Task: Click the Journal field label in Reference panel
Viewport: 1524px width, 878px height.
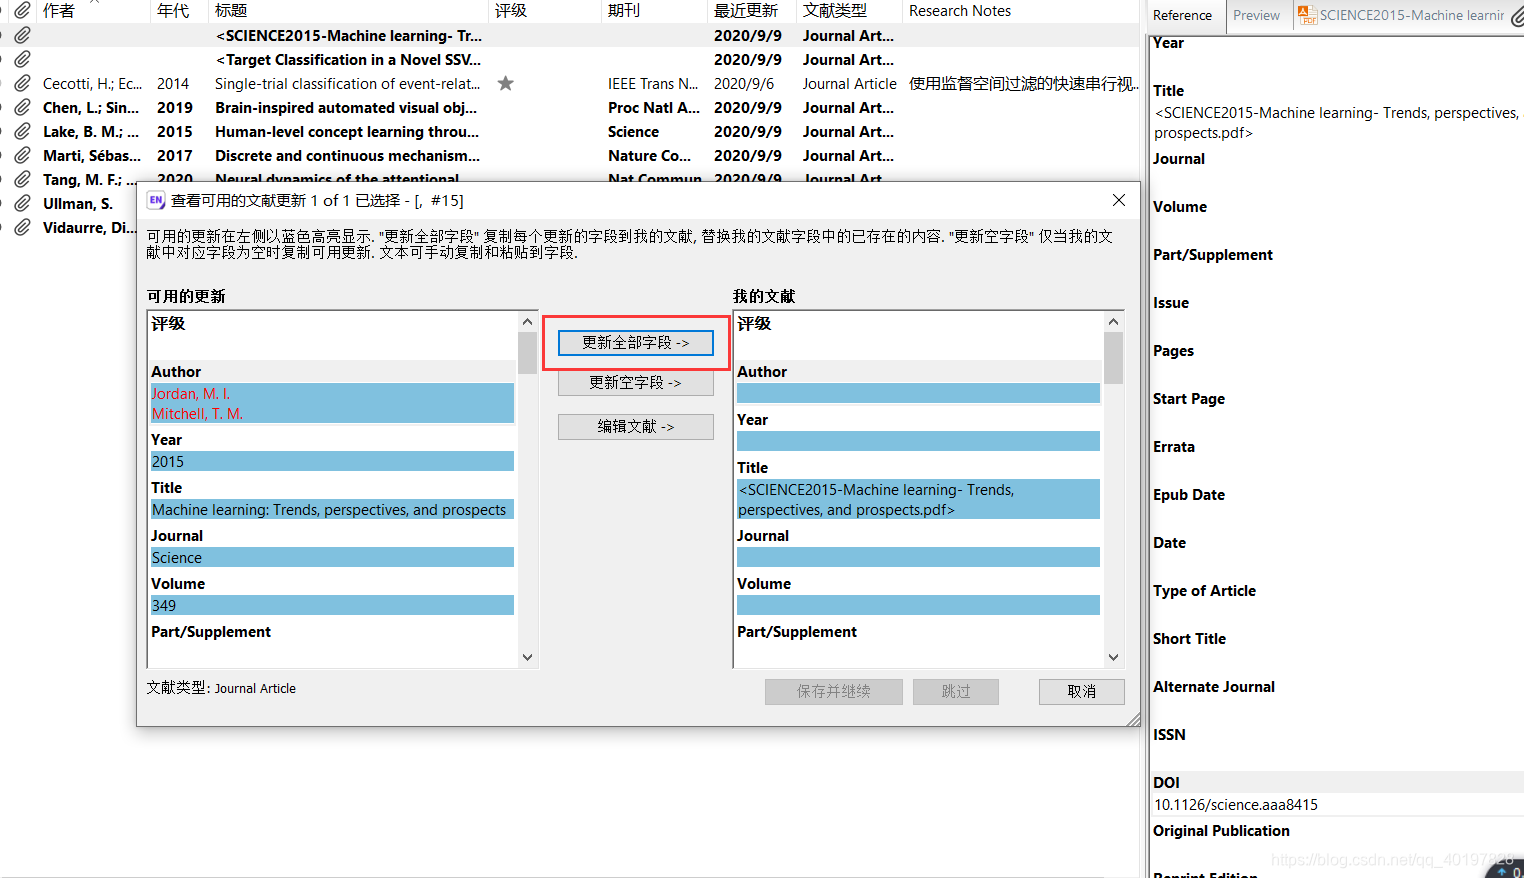Action: (x=1179, y=158)
